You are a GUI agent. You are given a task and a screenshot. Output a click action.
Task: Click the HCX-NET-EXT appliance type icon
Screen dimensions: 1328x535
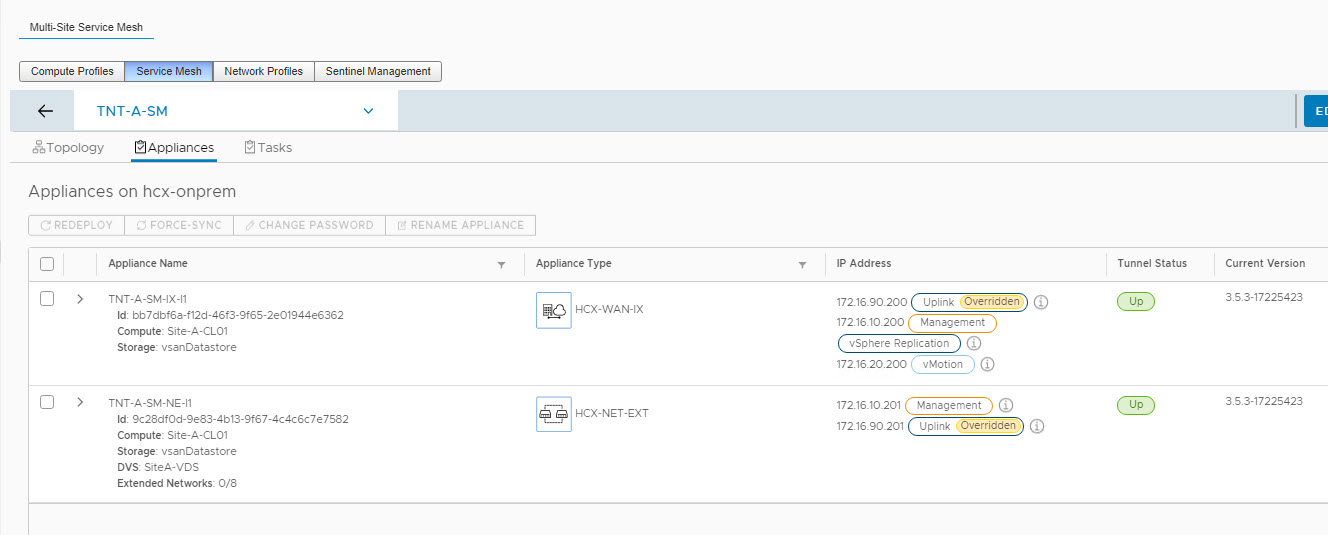[x=553, y=414]
